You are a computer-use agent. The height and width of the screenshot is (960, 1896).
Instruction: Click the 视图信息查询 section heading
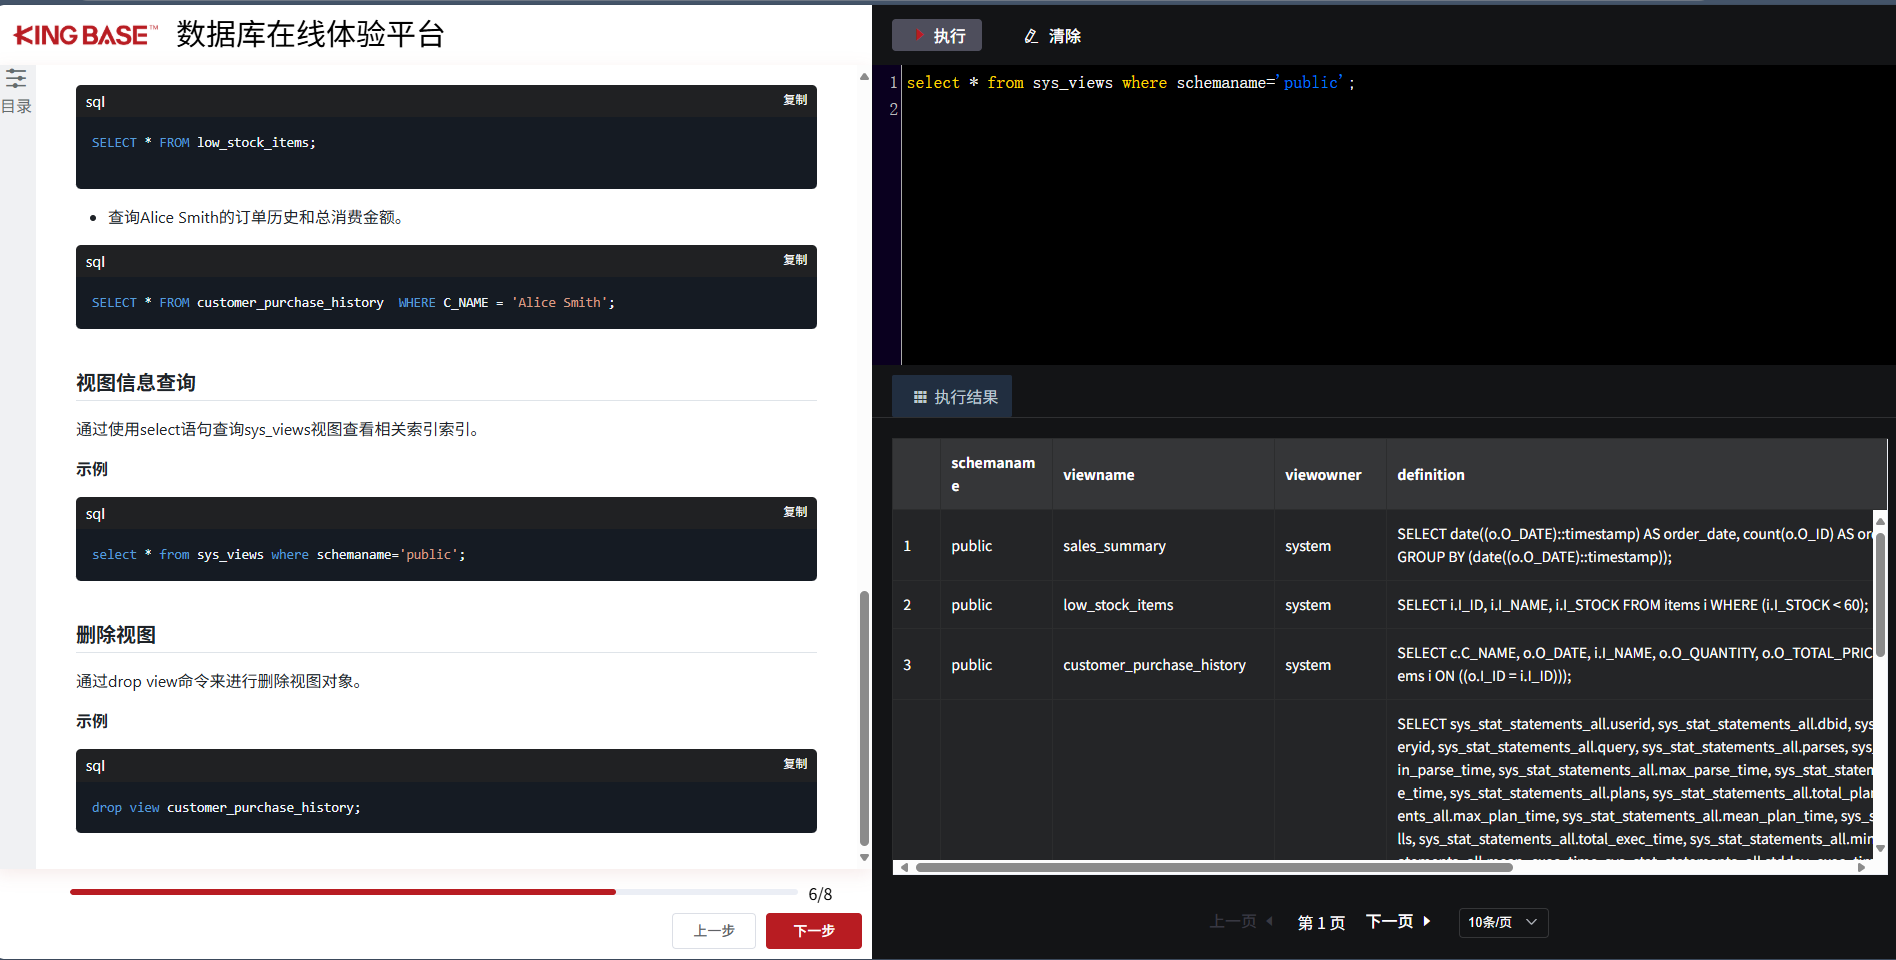coord(136,382)
